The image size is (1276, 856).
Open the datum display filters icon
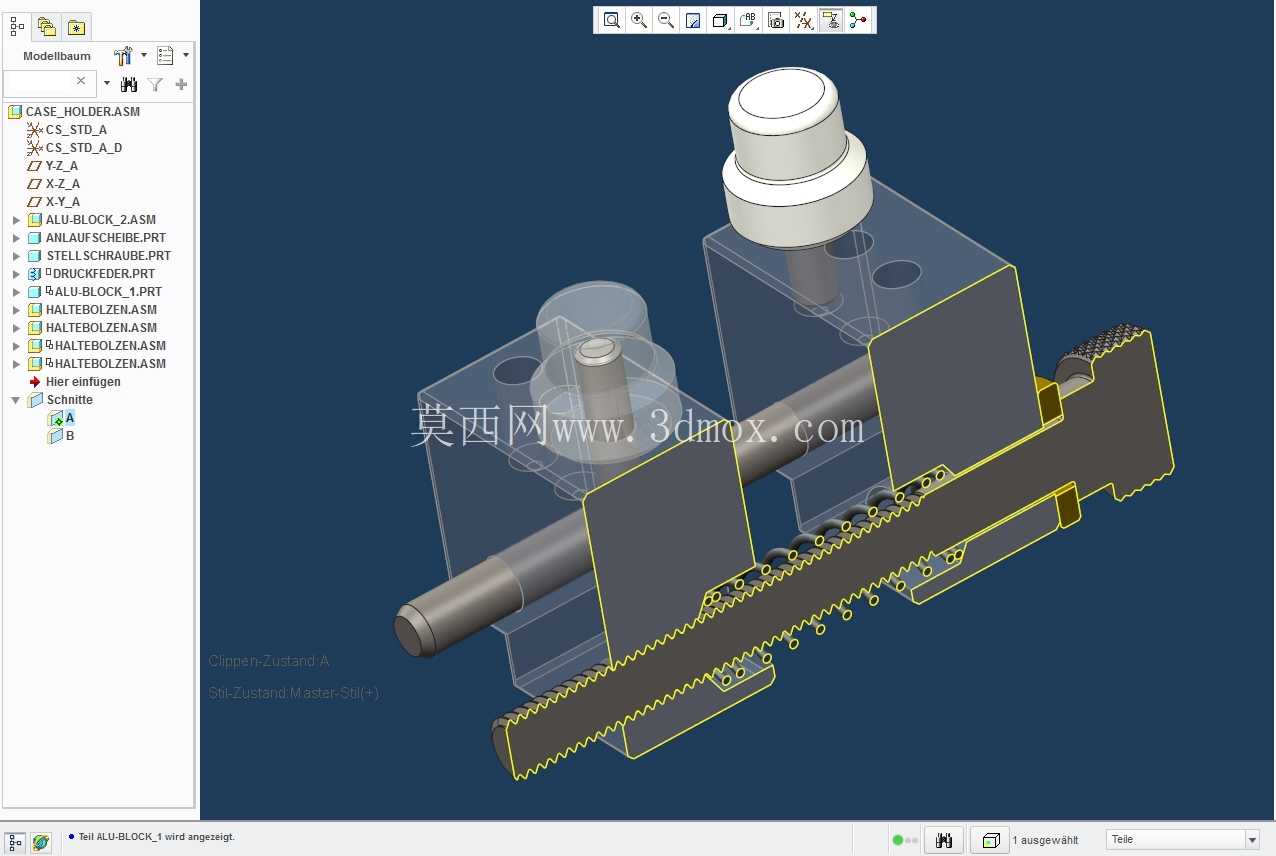[803, 20]
